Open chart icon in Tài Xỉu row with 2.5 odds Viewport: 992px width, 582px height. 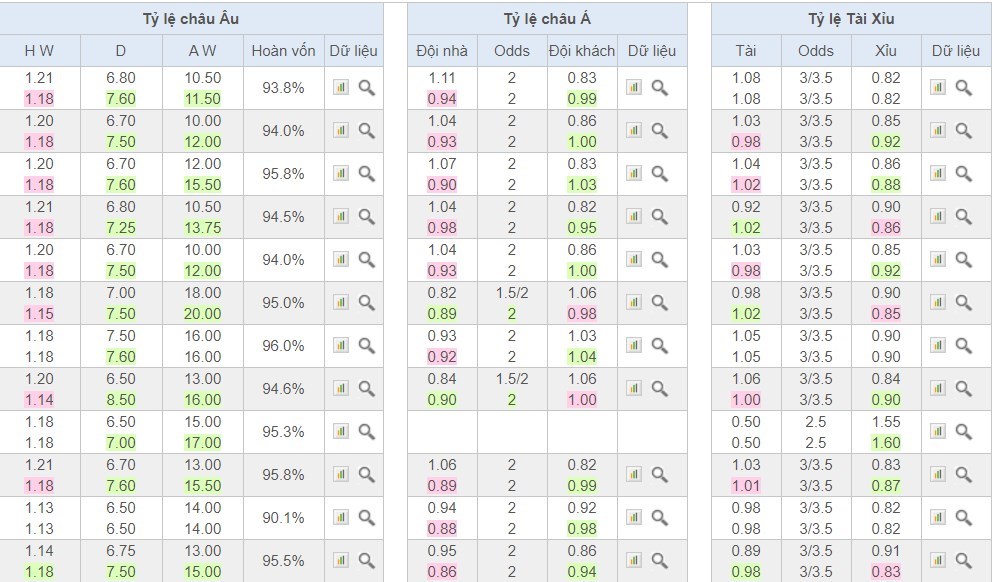pyautogui.click(x=938, y=432)
